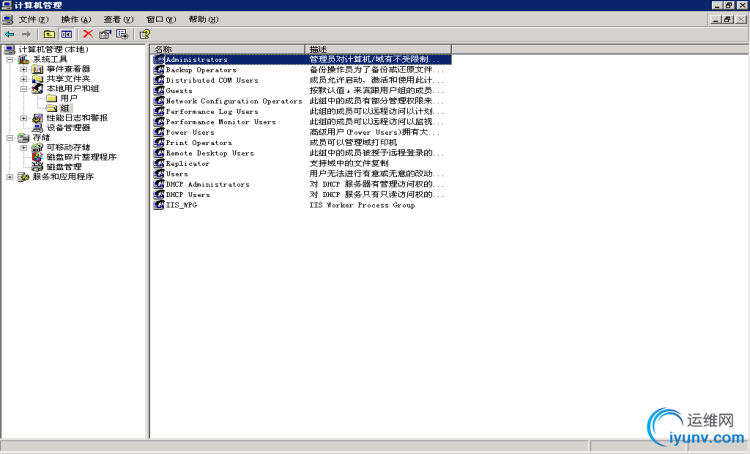Image resolution: width=750 pixels, height=454 pixels.
Task: Click the Forward arrow toolbar icon
Action: click(x=26, y=34)
